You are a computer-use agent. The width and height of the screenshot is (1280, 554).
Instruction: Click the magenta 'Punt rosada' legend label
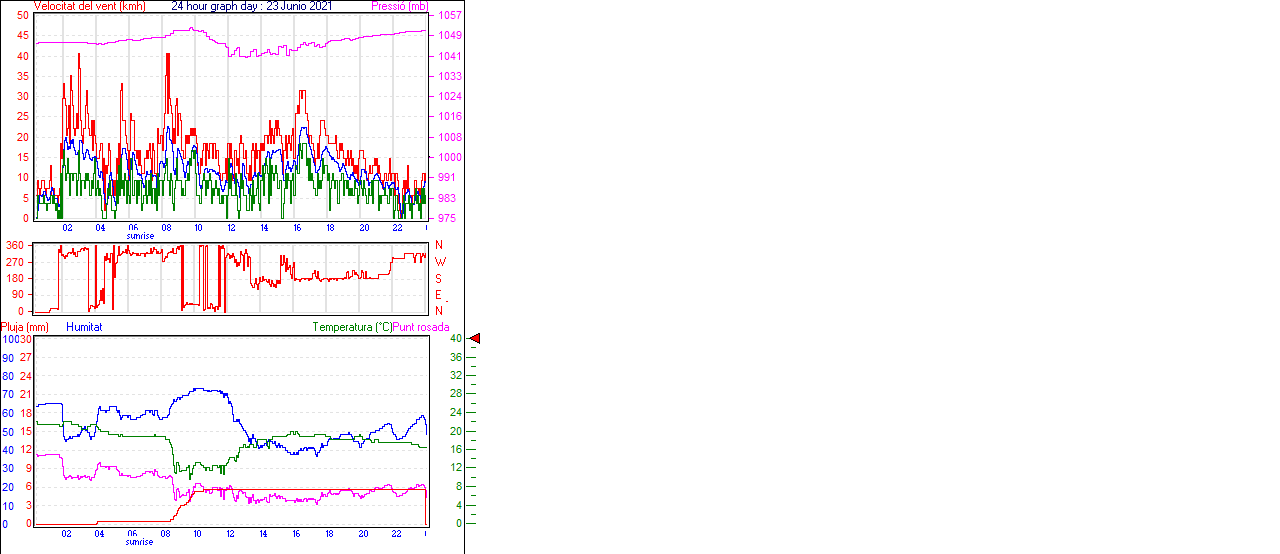pyautogui.click(x=421, y=327)
